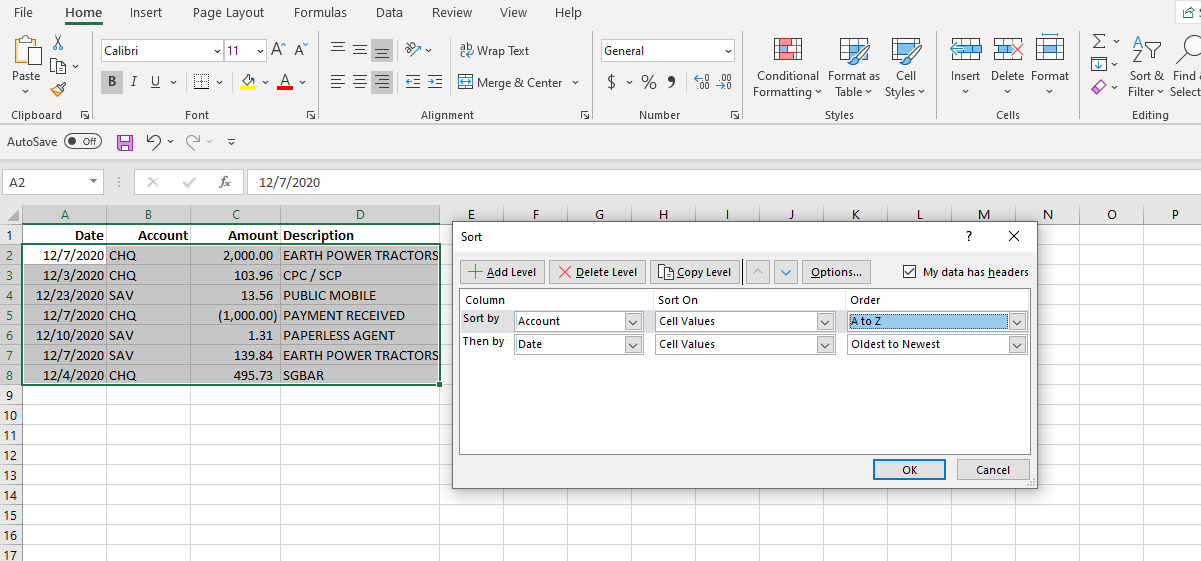Open Format as Table gallery

tap(854, 67)
